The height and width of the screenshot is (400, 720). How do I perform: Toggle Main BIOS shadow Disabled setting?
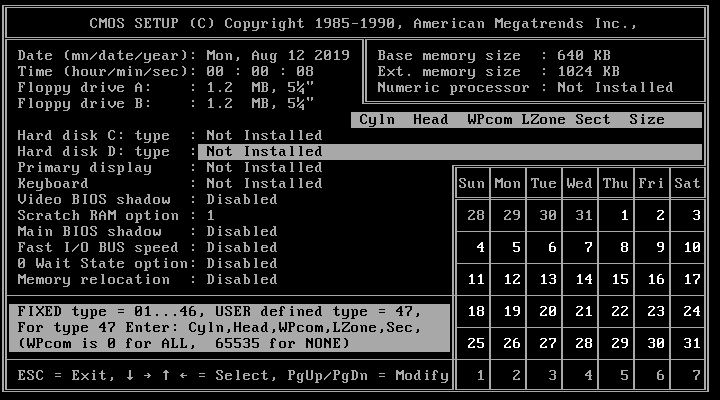(x=241, y=231)
